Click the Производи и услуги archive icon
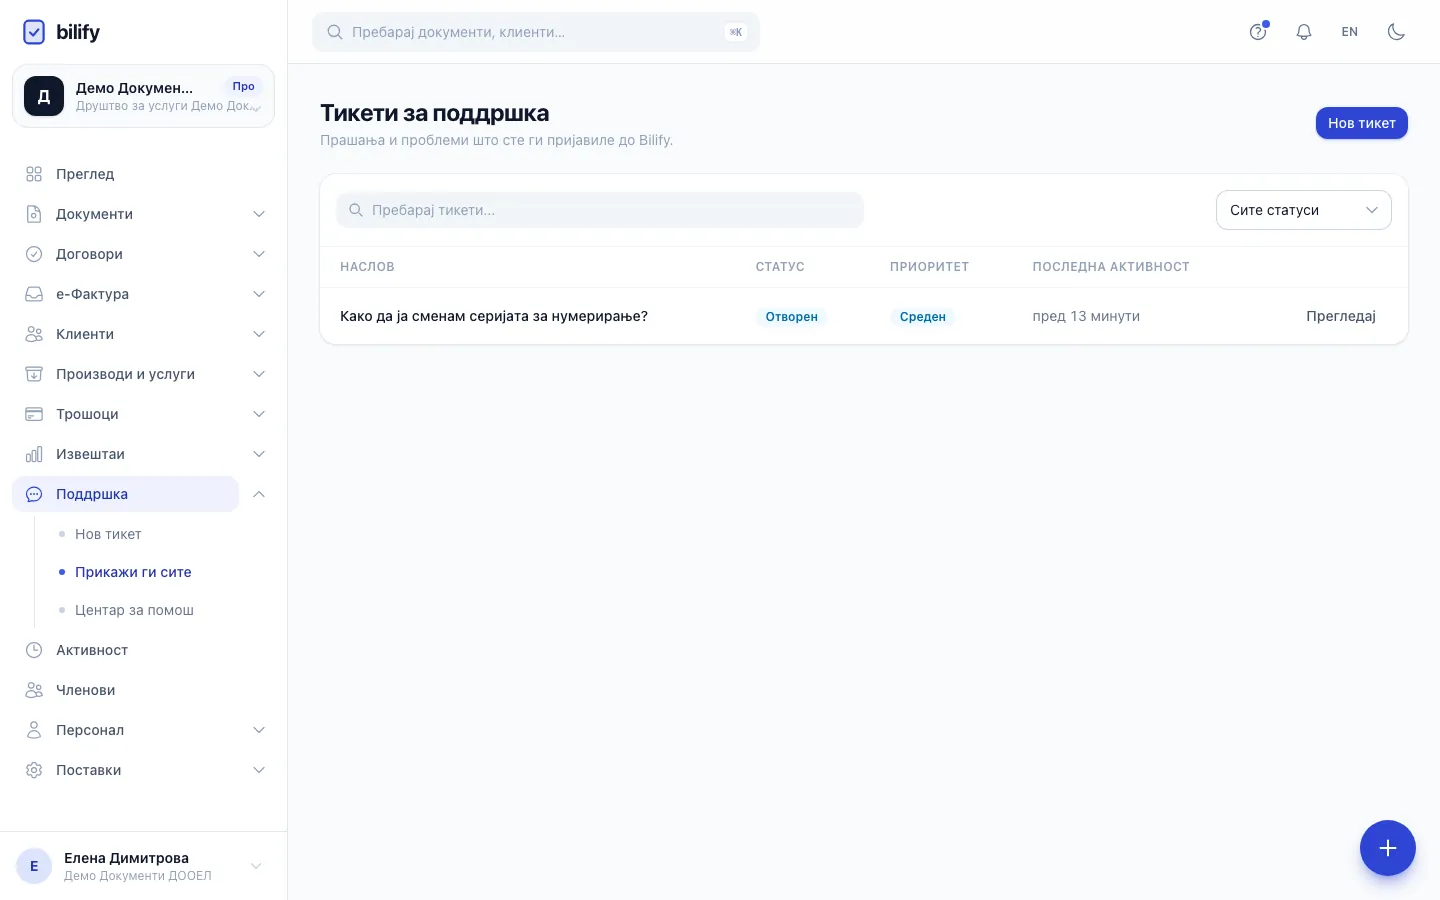Viewport: 1440px width, 900px height. point(34,374)
